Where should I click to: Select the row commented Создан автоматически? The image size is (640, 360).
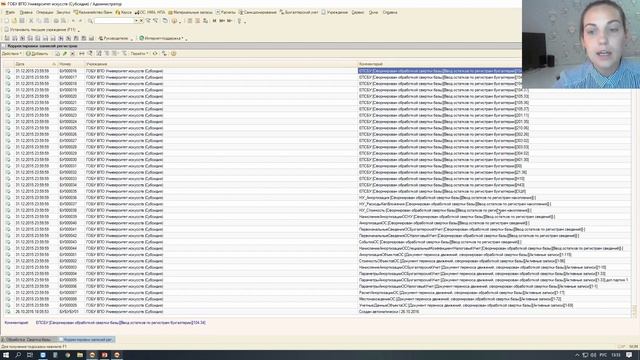tap(316, 311)
